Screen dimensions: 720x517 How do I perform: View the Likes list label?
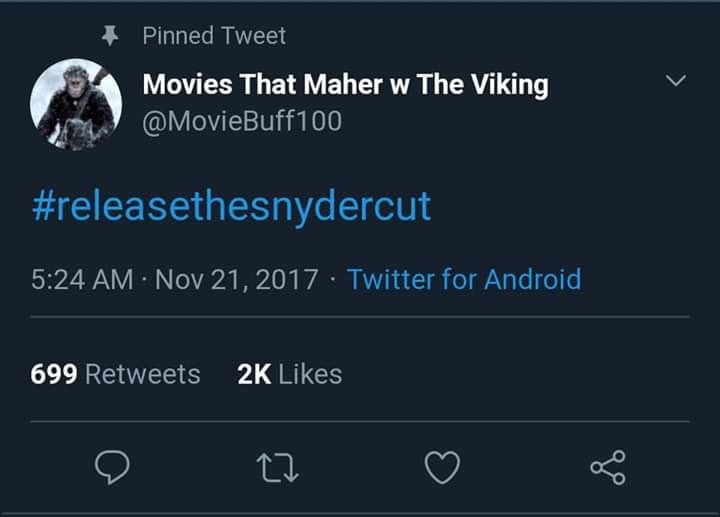click(310, 374)
